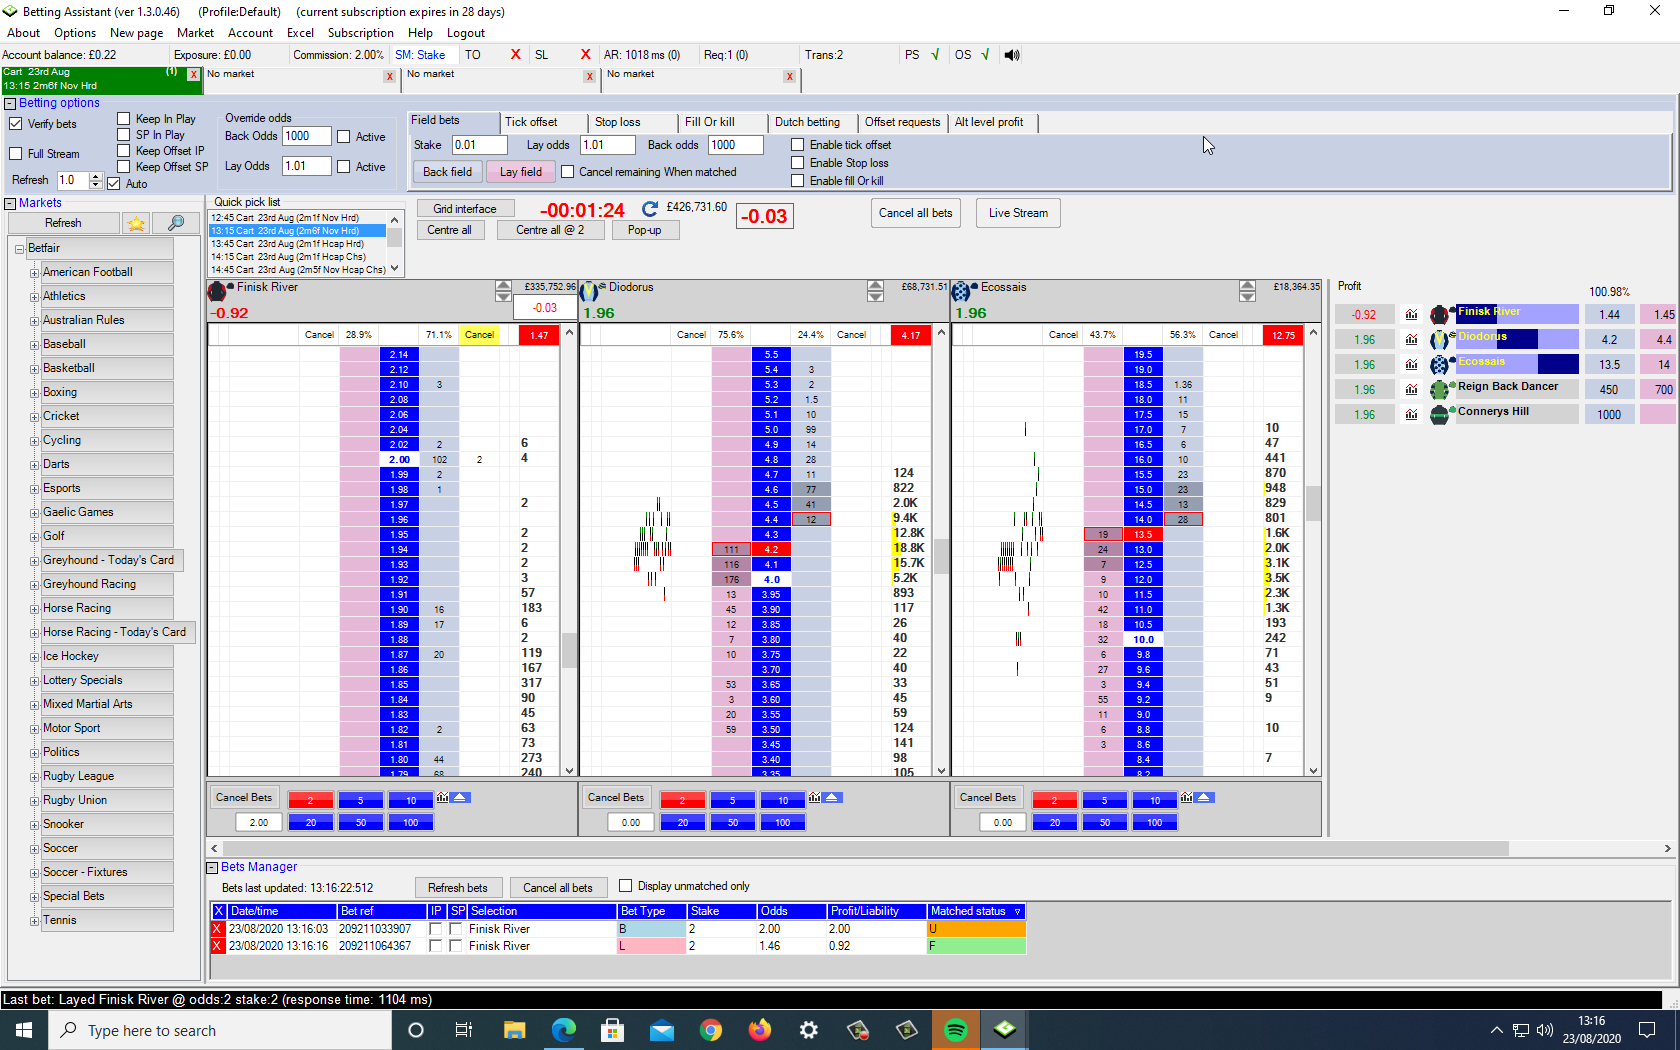Viewport: 1680px width, 1050px height.
Task: Open the Options menu
Action: coord(75,32)
